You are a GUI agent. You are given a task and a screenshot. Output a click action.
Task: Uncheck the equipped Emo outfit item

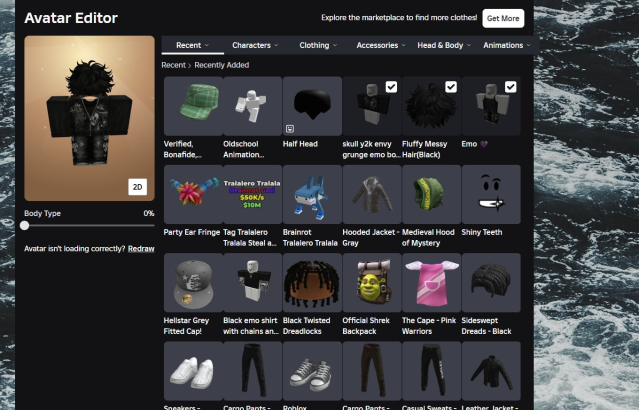(x=510, y=88)
